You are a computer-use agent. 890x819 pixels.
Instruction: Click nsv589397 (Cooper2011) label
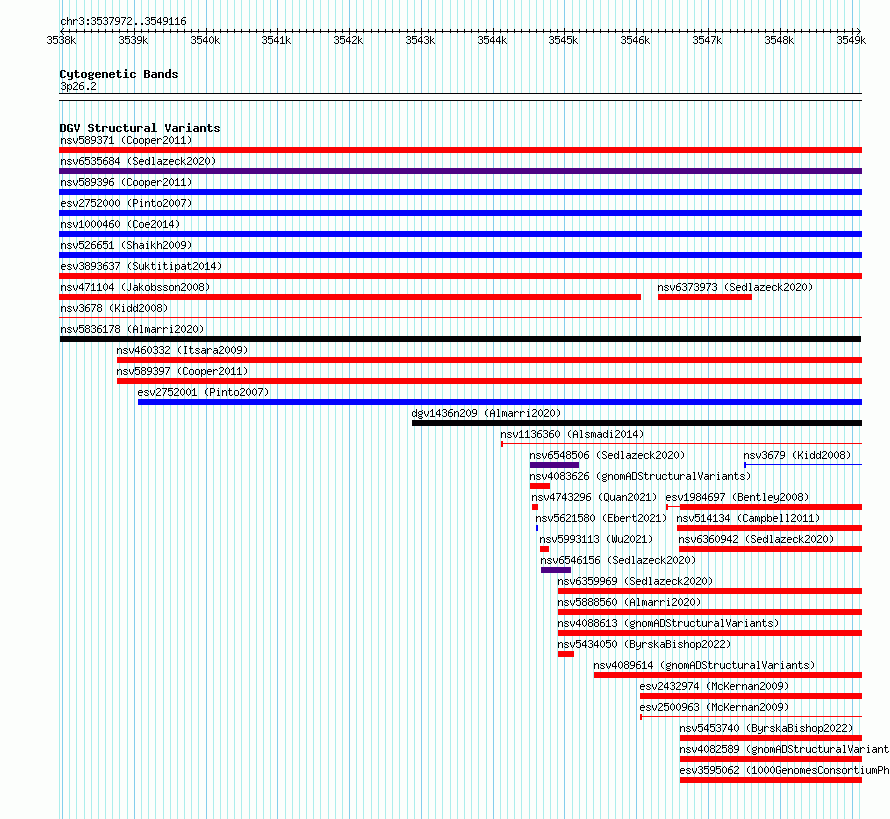[182, 371]
